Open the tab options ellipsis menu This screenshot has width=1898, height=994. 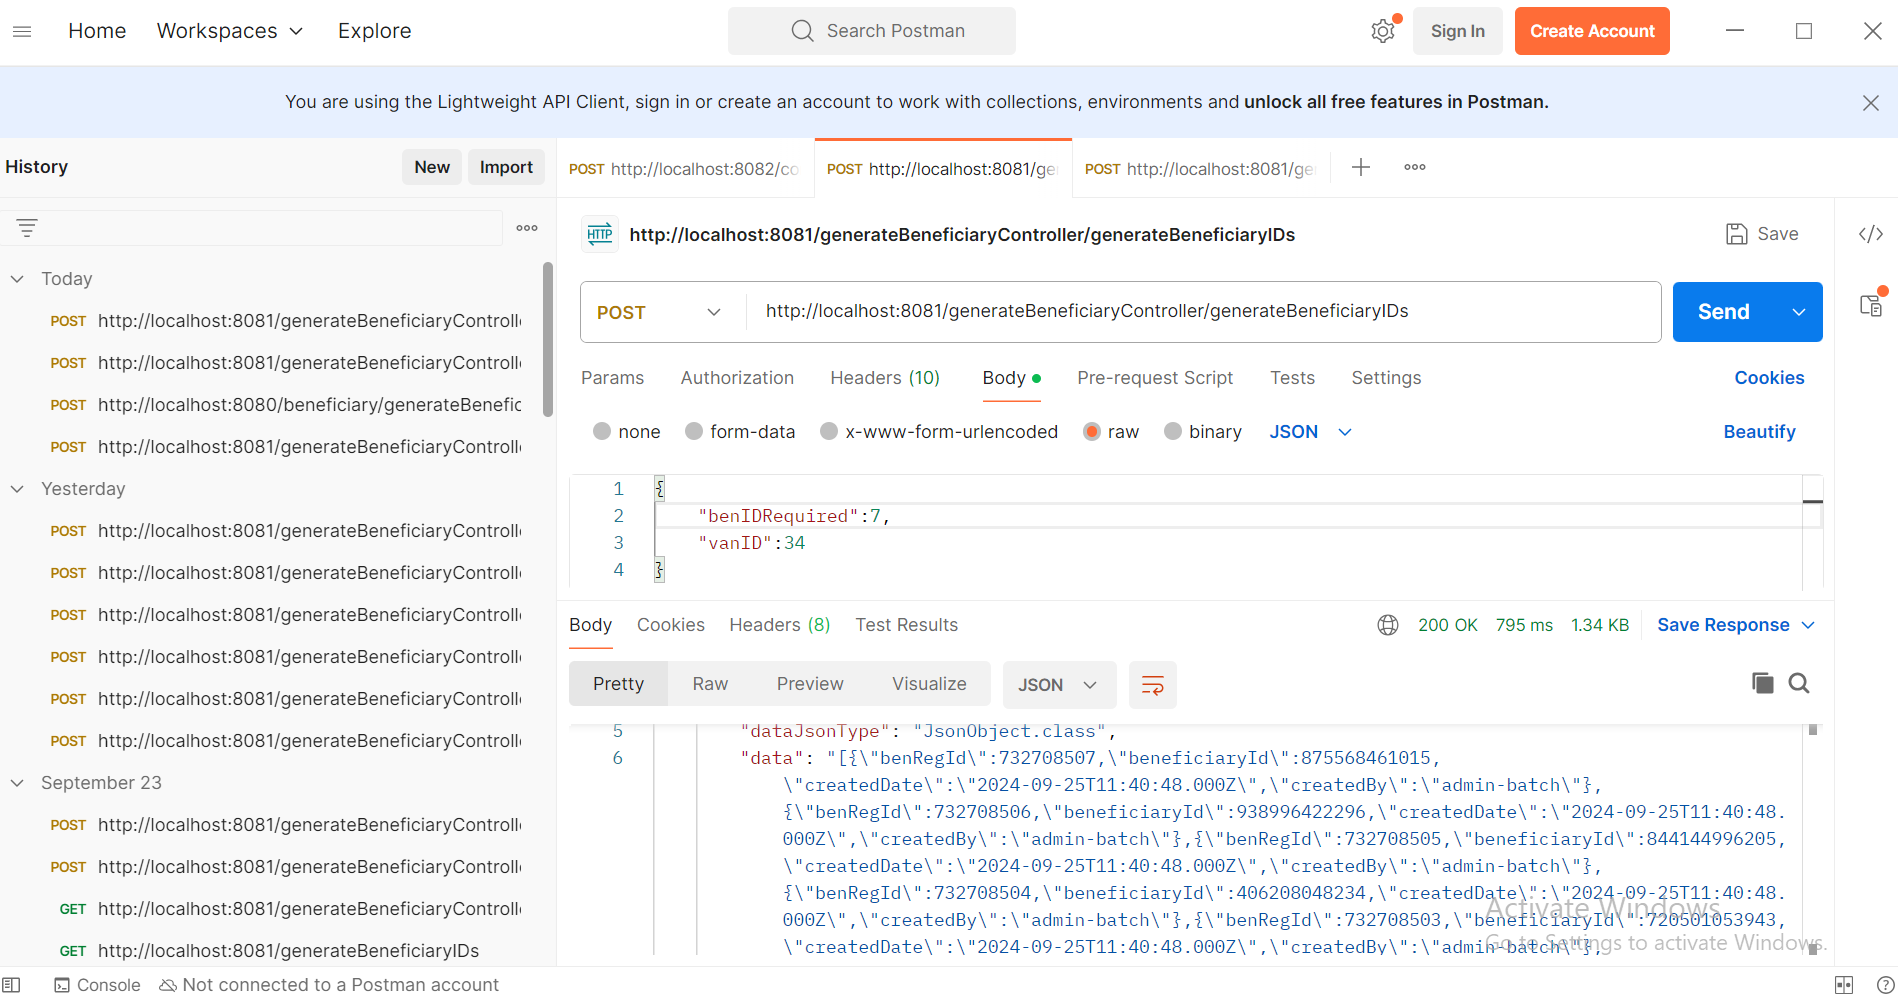tap(1415, 167)
